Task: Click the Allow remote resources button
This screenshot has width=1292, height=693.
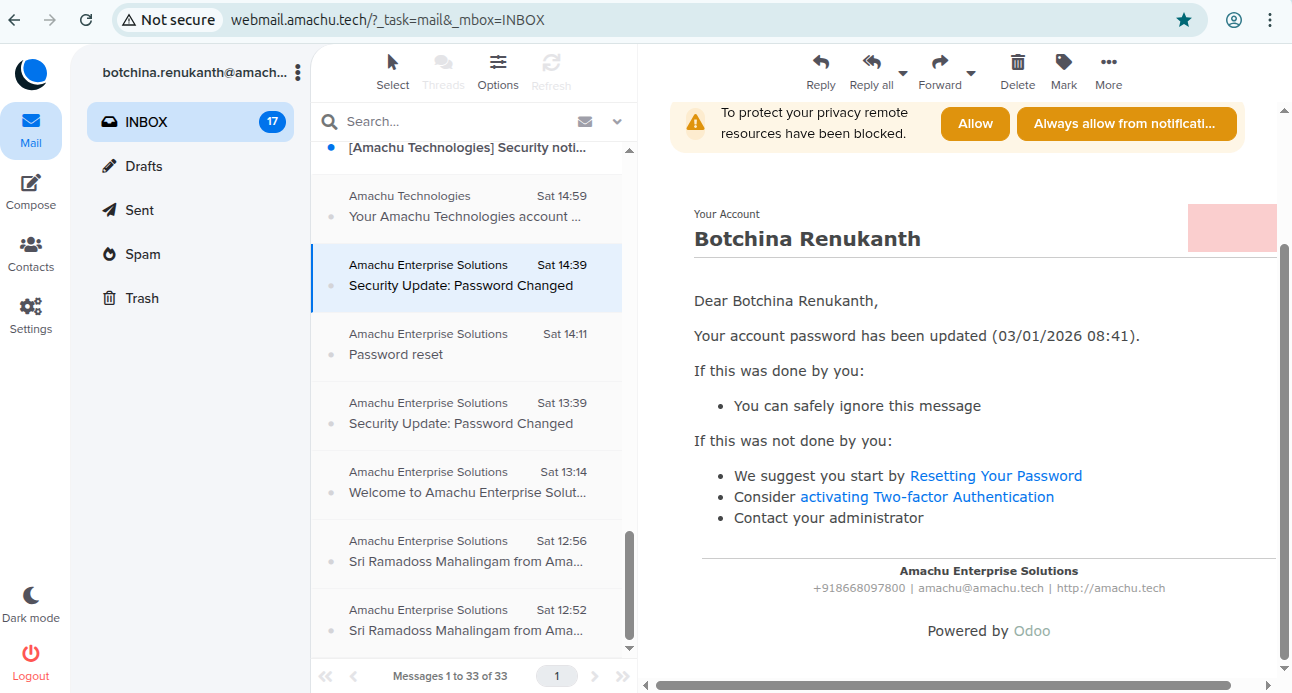Action: (x=975, y=124)
